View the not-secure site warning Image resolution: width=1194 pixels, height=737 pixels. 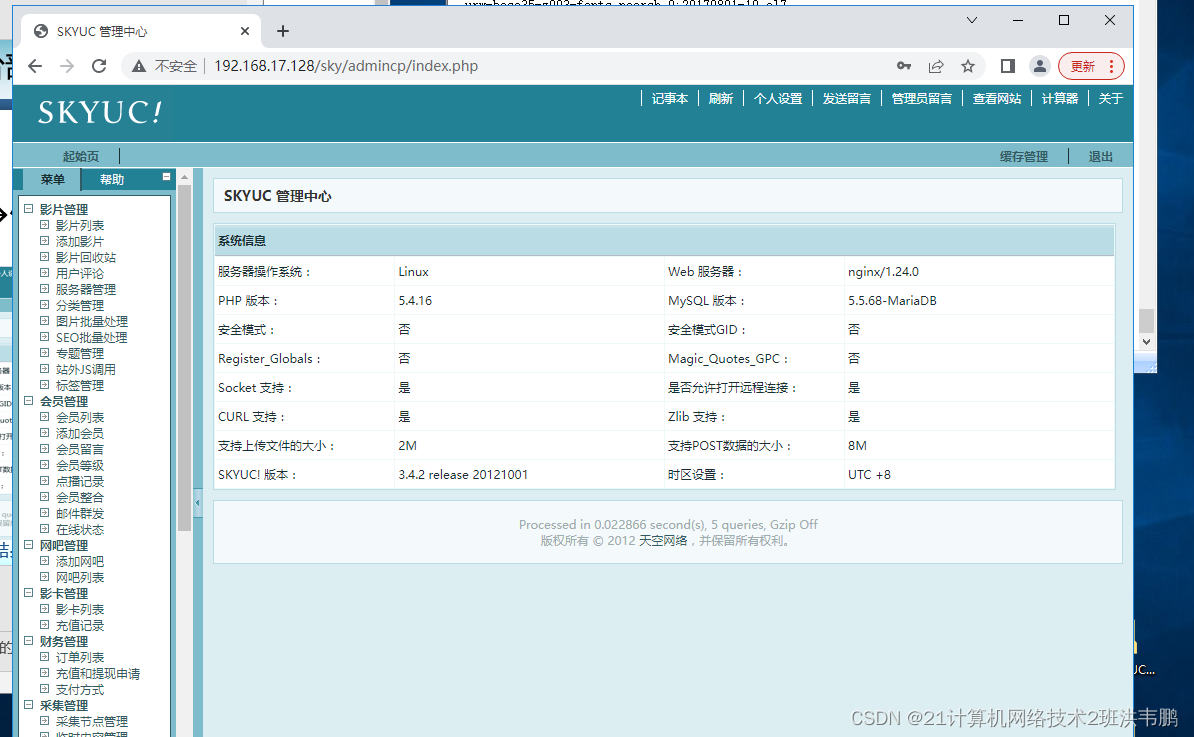coord(164,66)
